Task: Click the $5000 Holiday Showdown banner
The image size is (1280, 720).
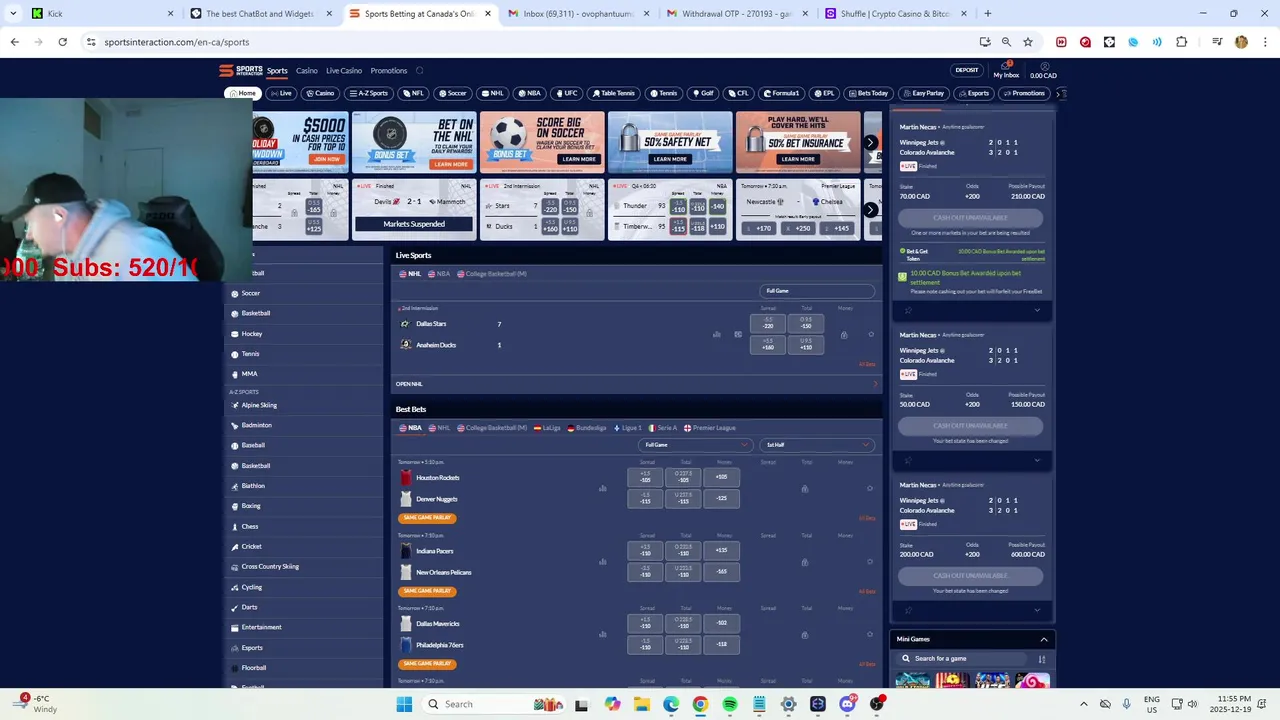Action: 300,142
